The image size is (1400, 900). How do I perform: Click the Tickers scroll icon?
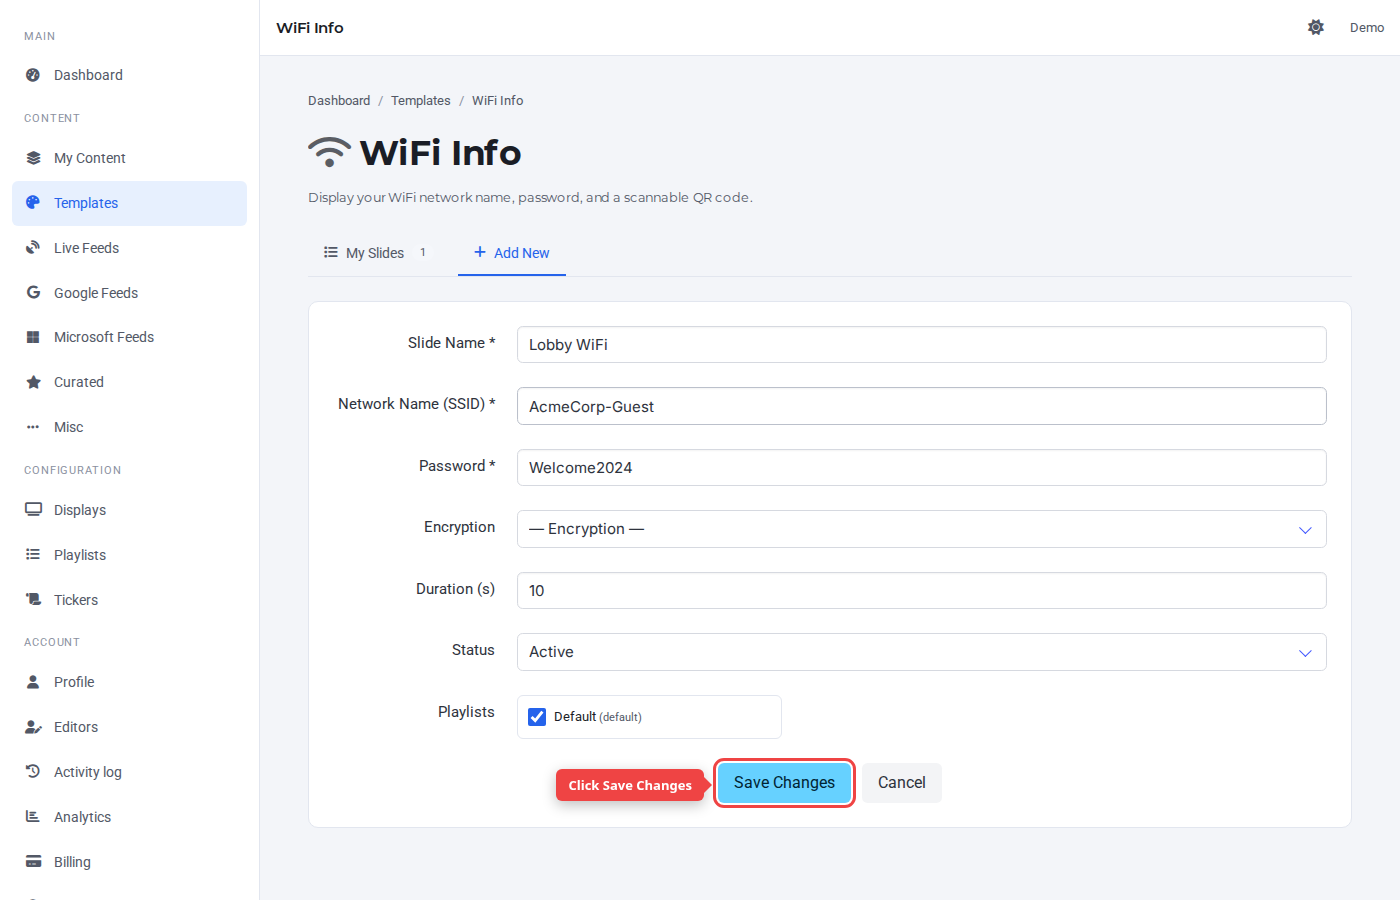point(33,600)
